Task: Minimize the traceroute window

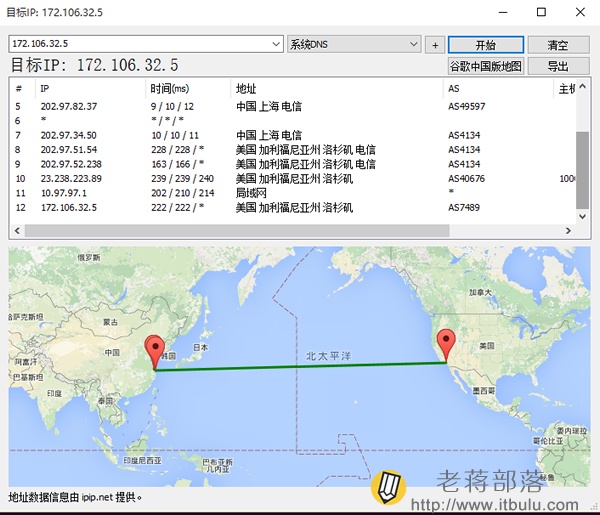Action: [503, 12]
